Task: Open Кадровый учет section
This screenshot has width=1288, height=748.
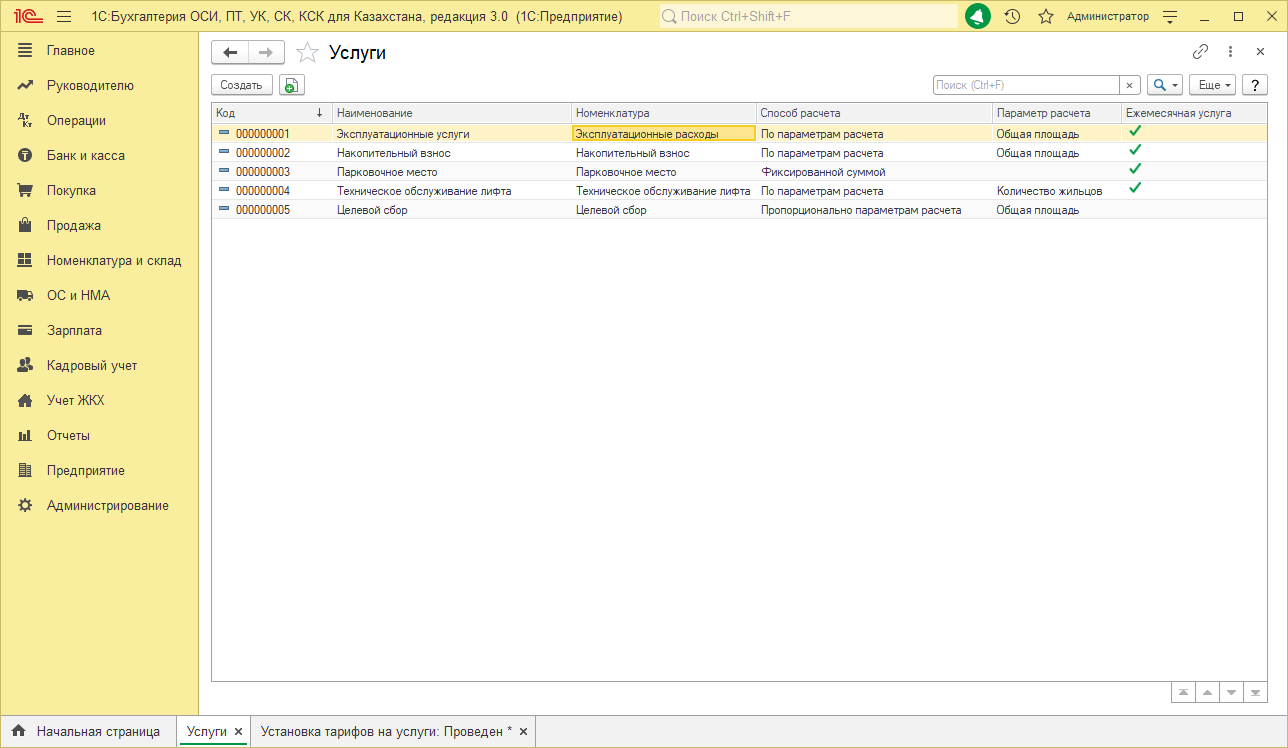Action: click(x=92, y=365)
